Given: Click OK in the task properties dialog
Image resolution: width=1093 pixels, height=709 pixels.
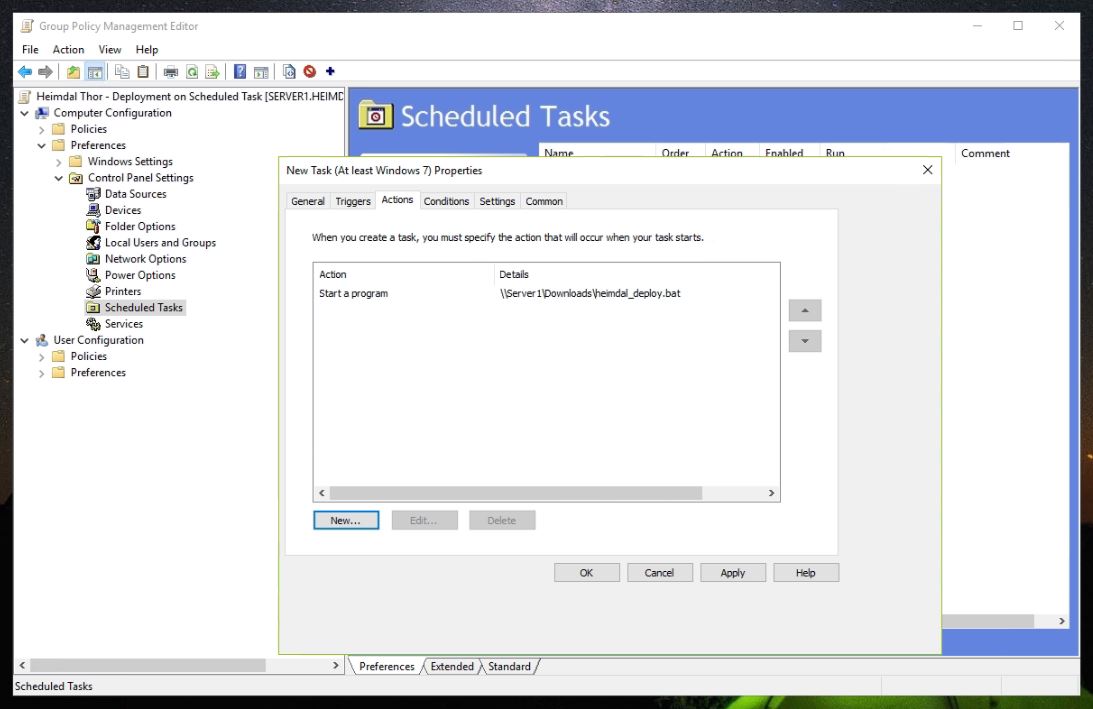Looking at the screenshot, I should pyautogui.click(x=586, y=572).
